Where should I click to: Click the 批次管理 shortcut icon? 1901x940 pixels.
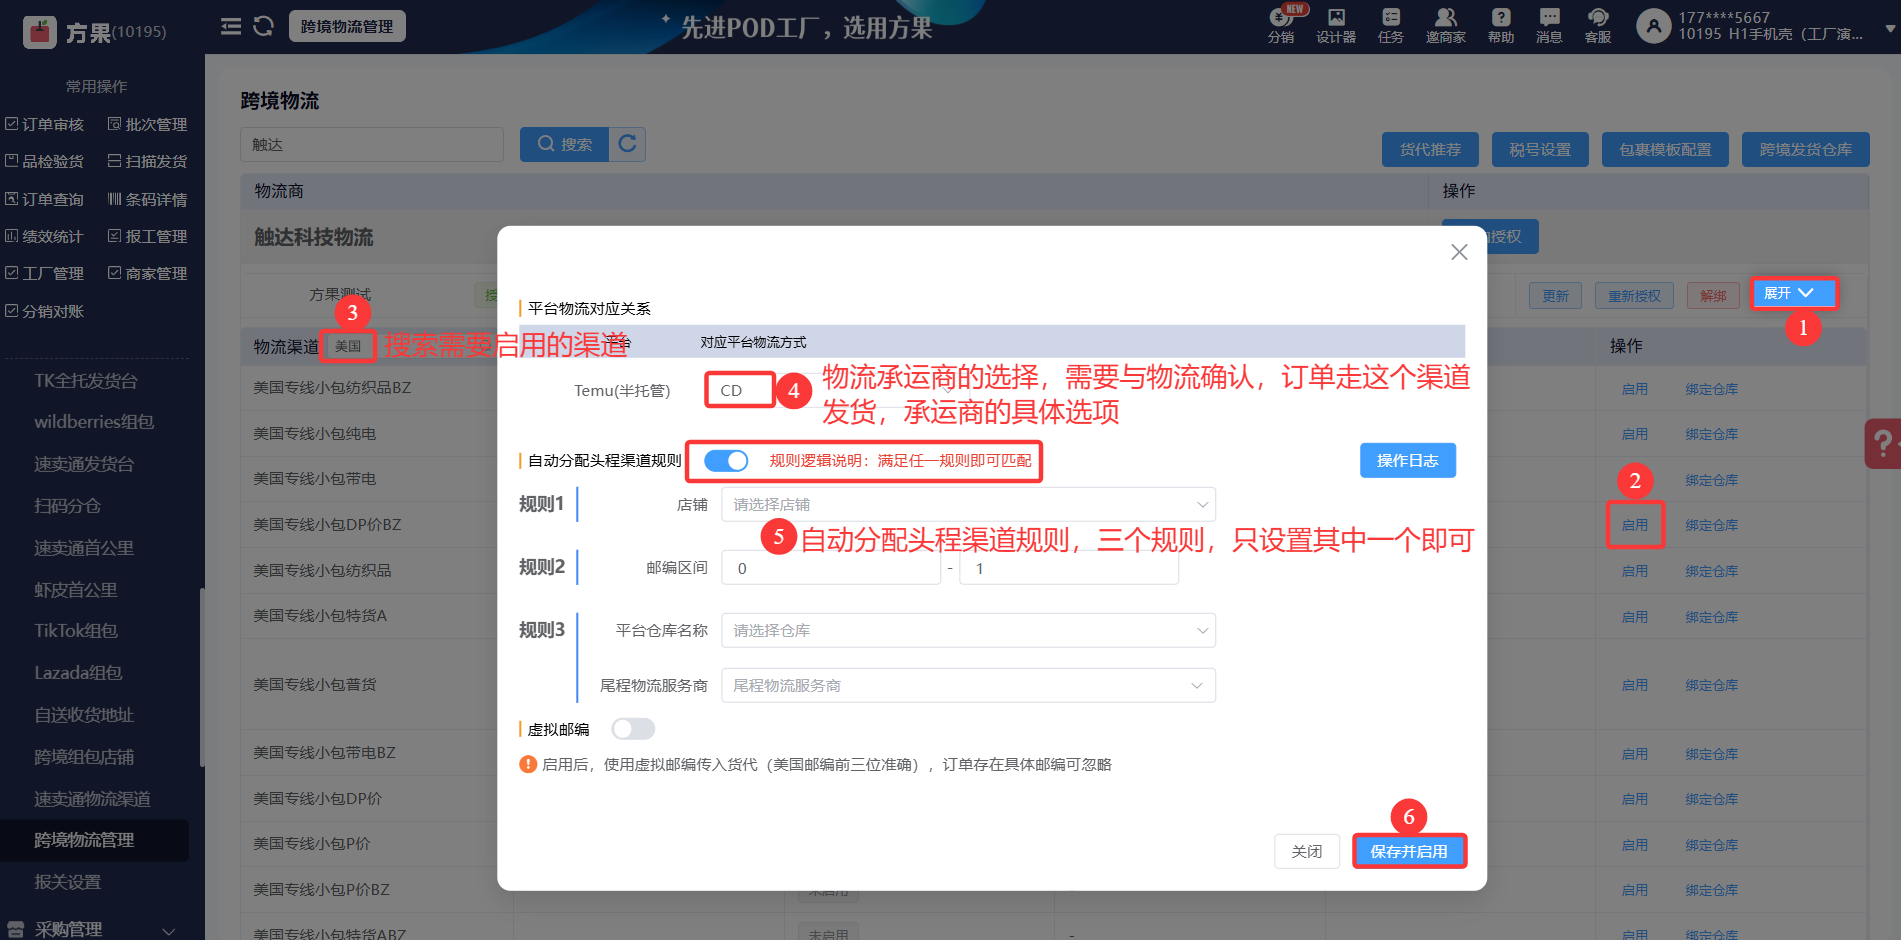tap(114, 124)
